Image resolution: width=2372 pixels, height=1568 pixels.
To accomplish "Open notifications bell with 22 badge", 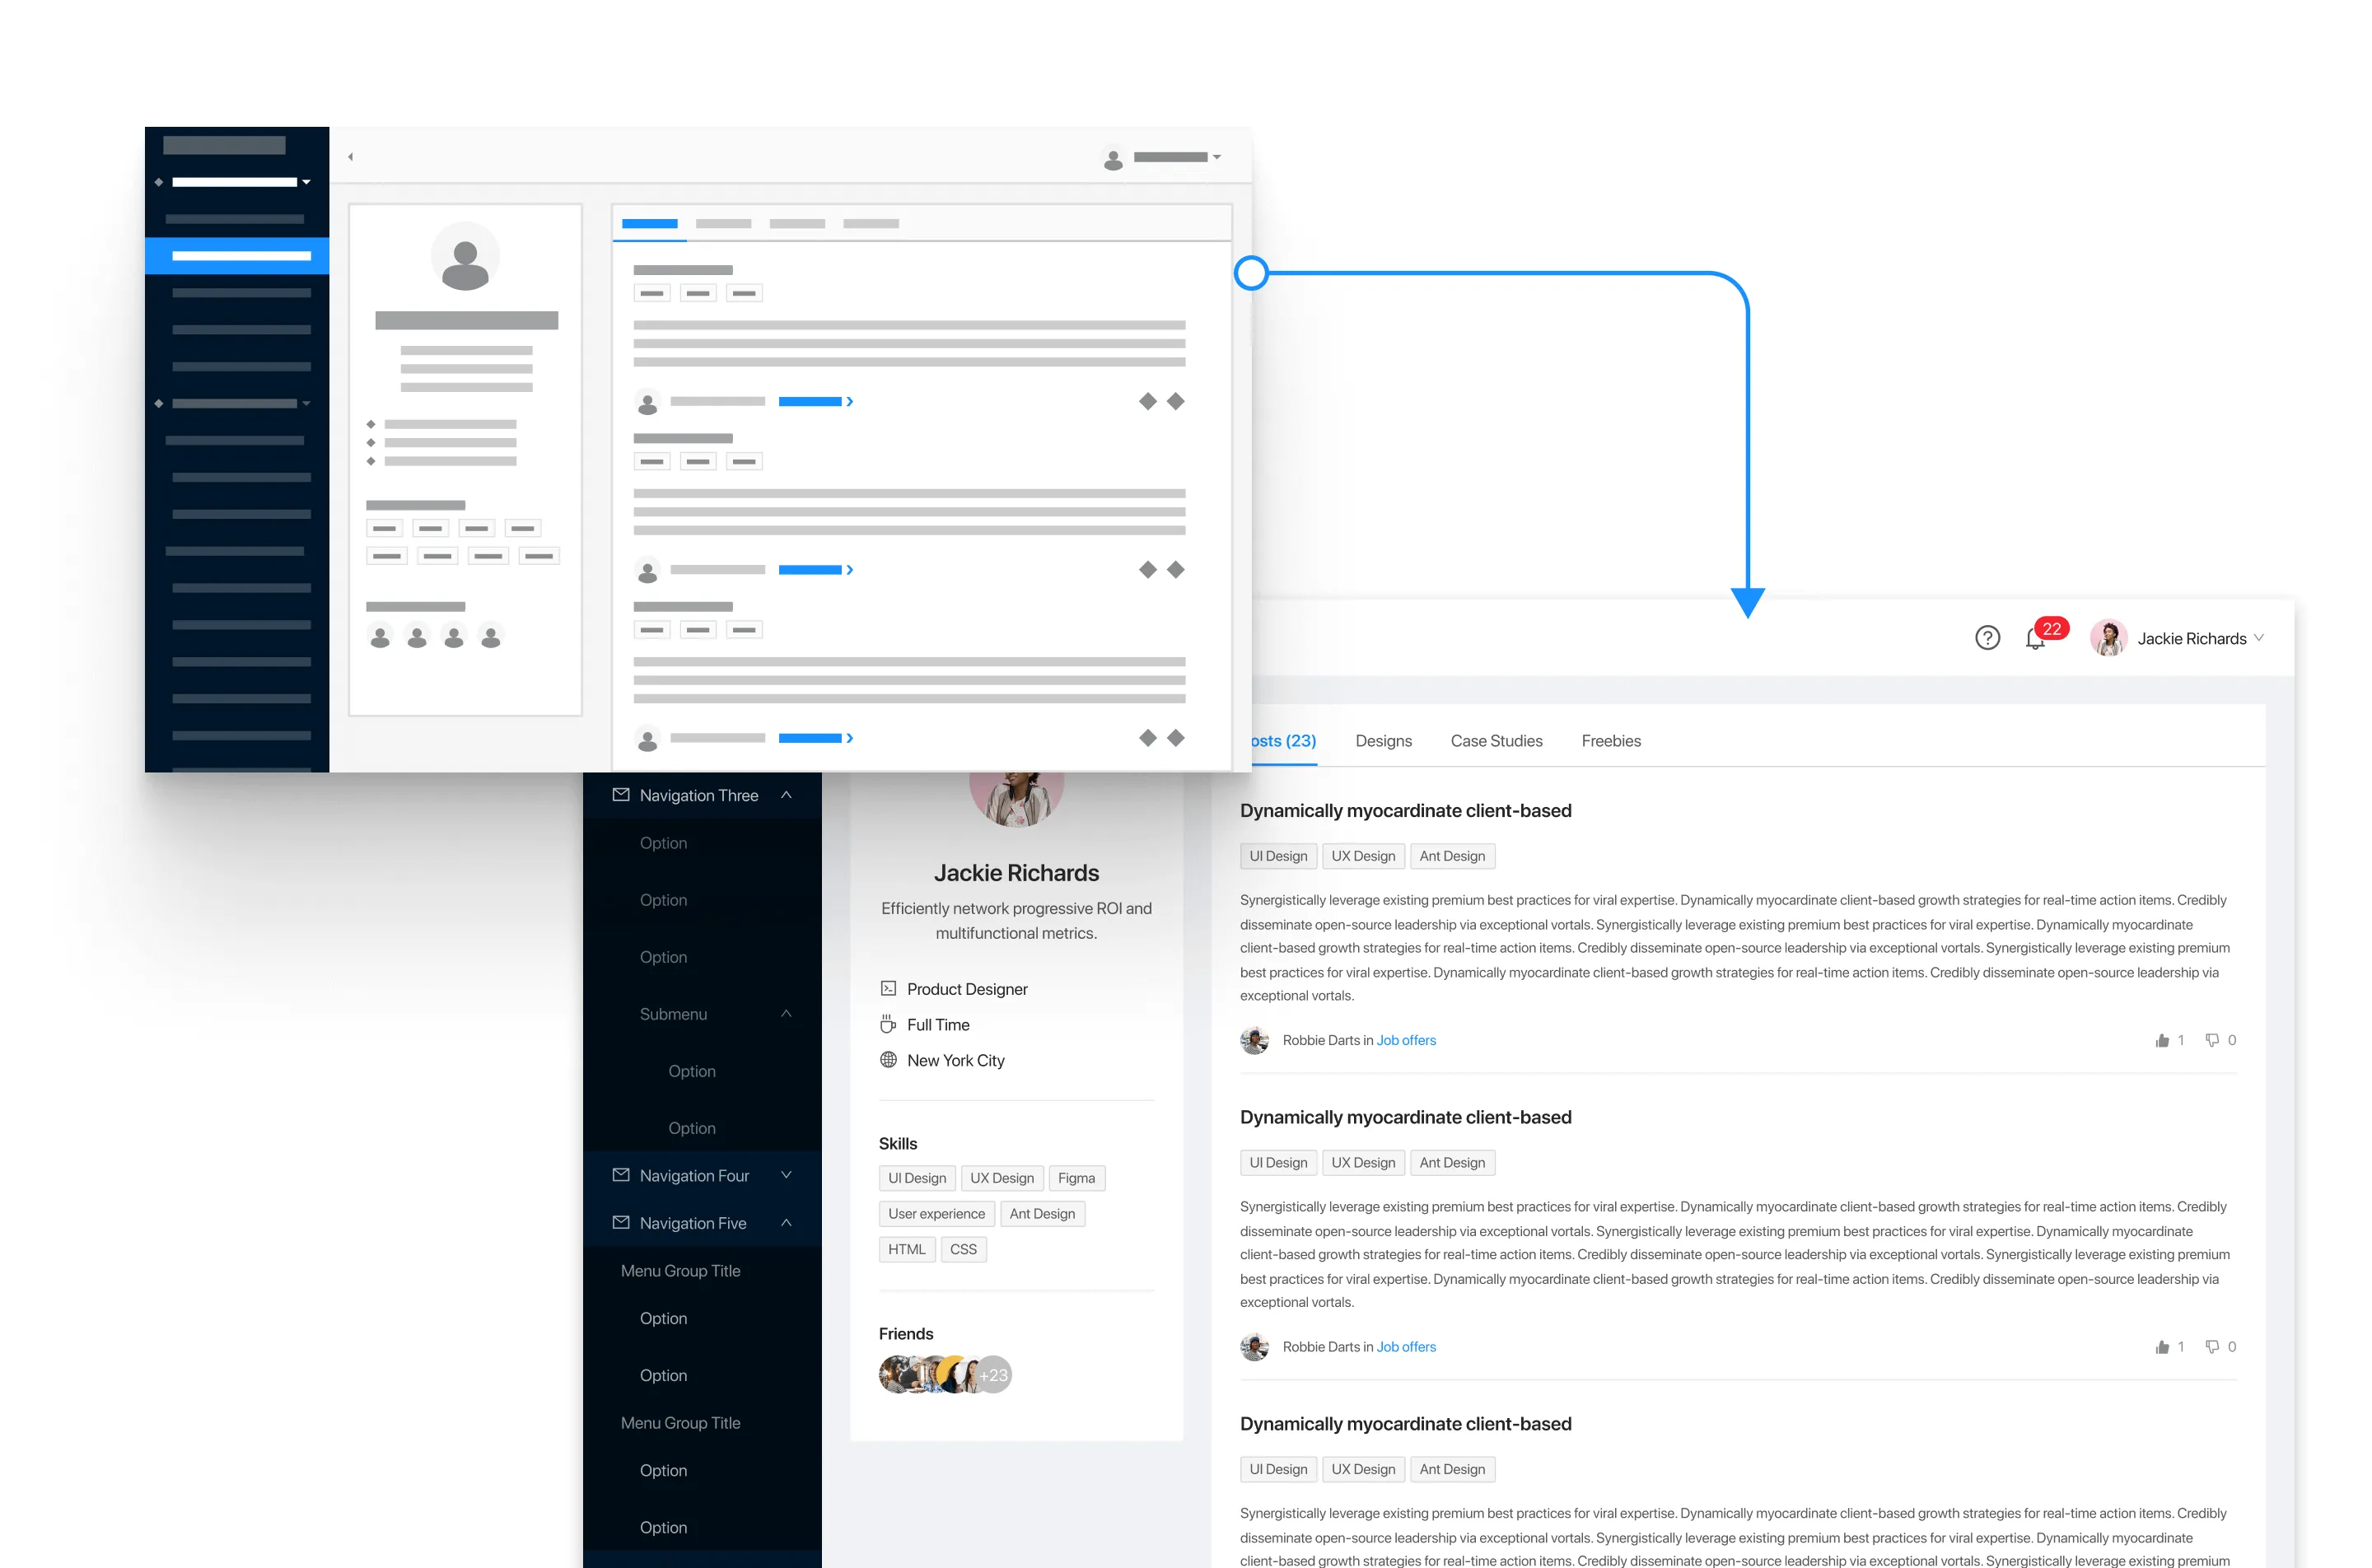I will pos(2034,638).
